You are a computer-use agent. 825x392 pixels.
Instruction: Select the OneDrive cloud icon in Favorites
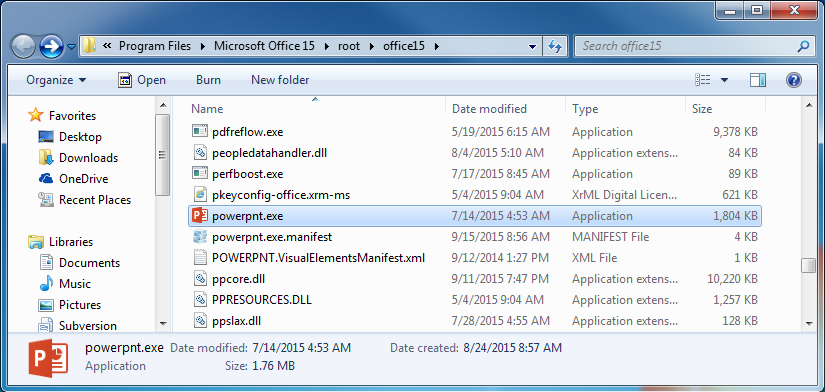coord(46,179)
